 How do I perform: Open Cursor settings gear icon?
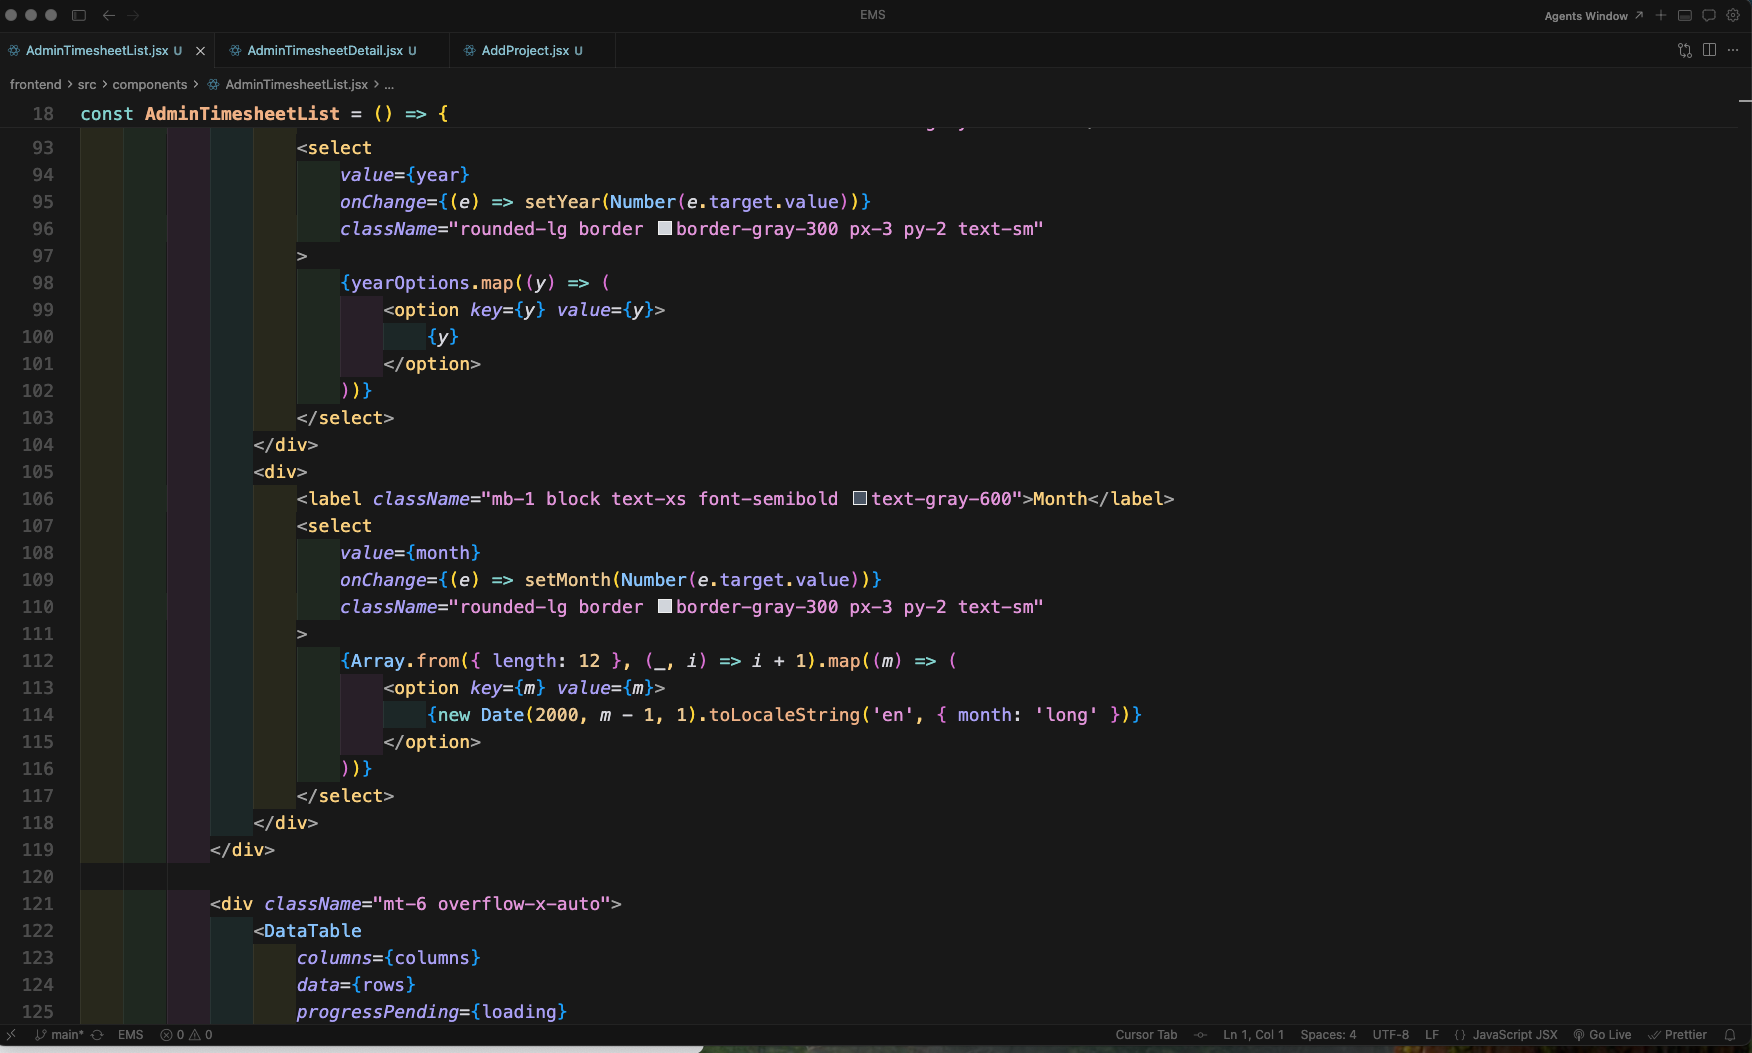coord(1733,15)
